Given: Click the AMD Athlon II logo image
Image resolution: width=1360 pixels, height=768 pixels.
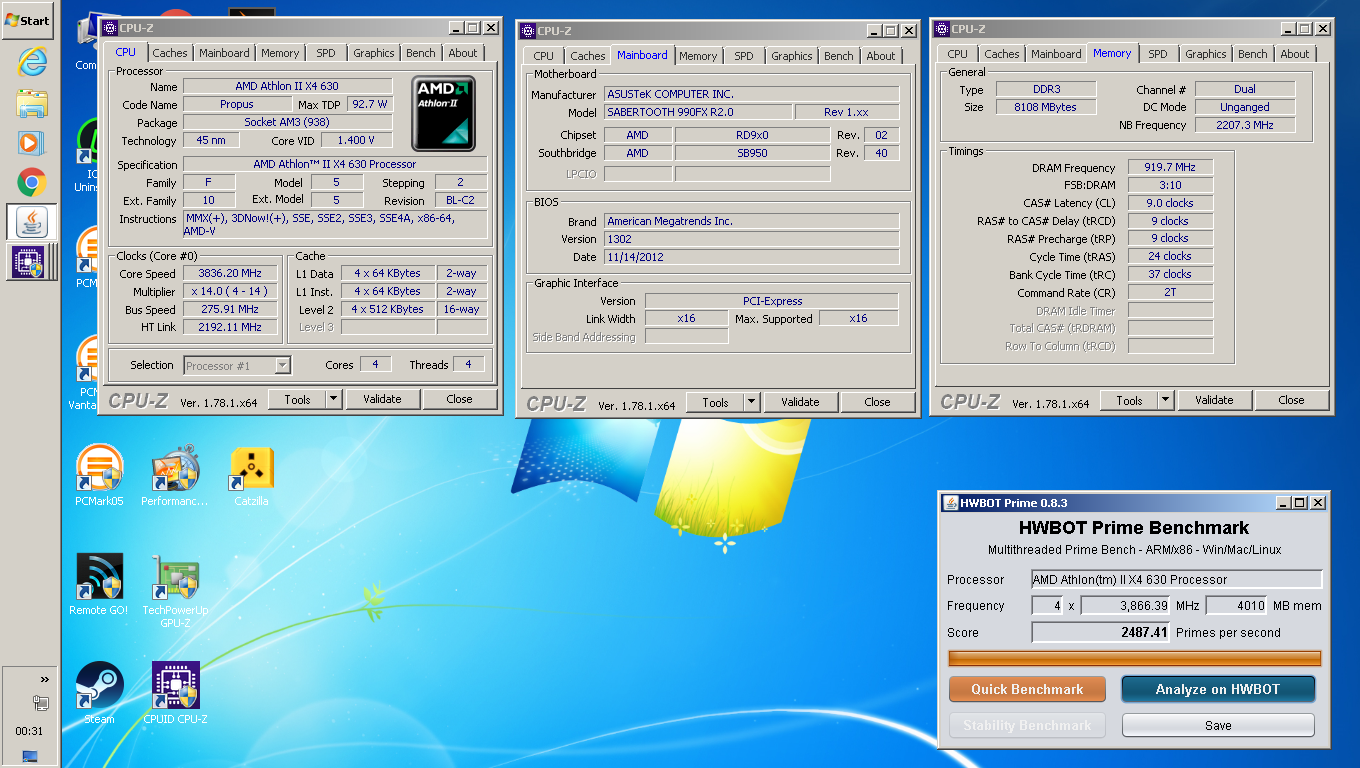Looking at the screenshot, I should click(444, 113).
